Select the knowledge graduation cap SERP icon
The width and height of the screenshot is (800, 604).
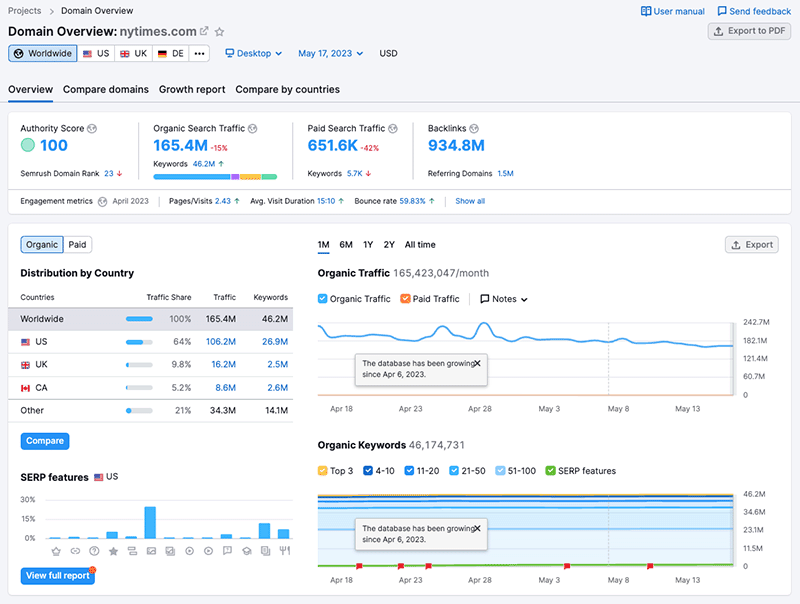coord(246,551)
